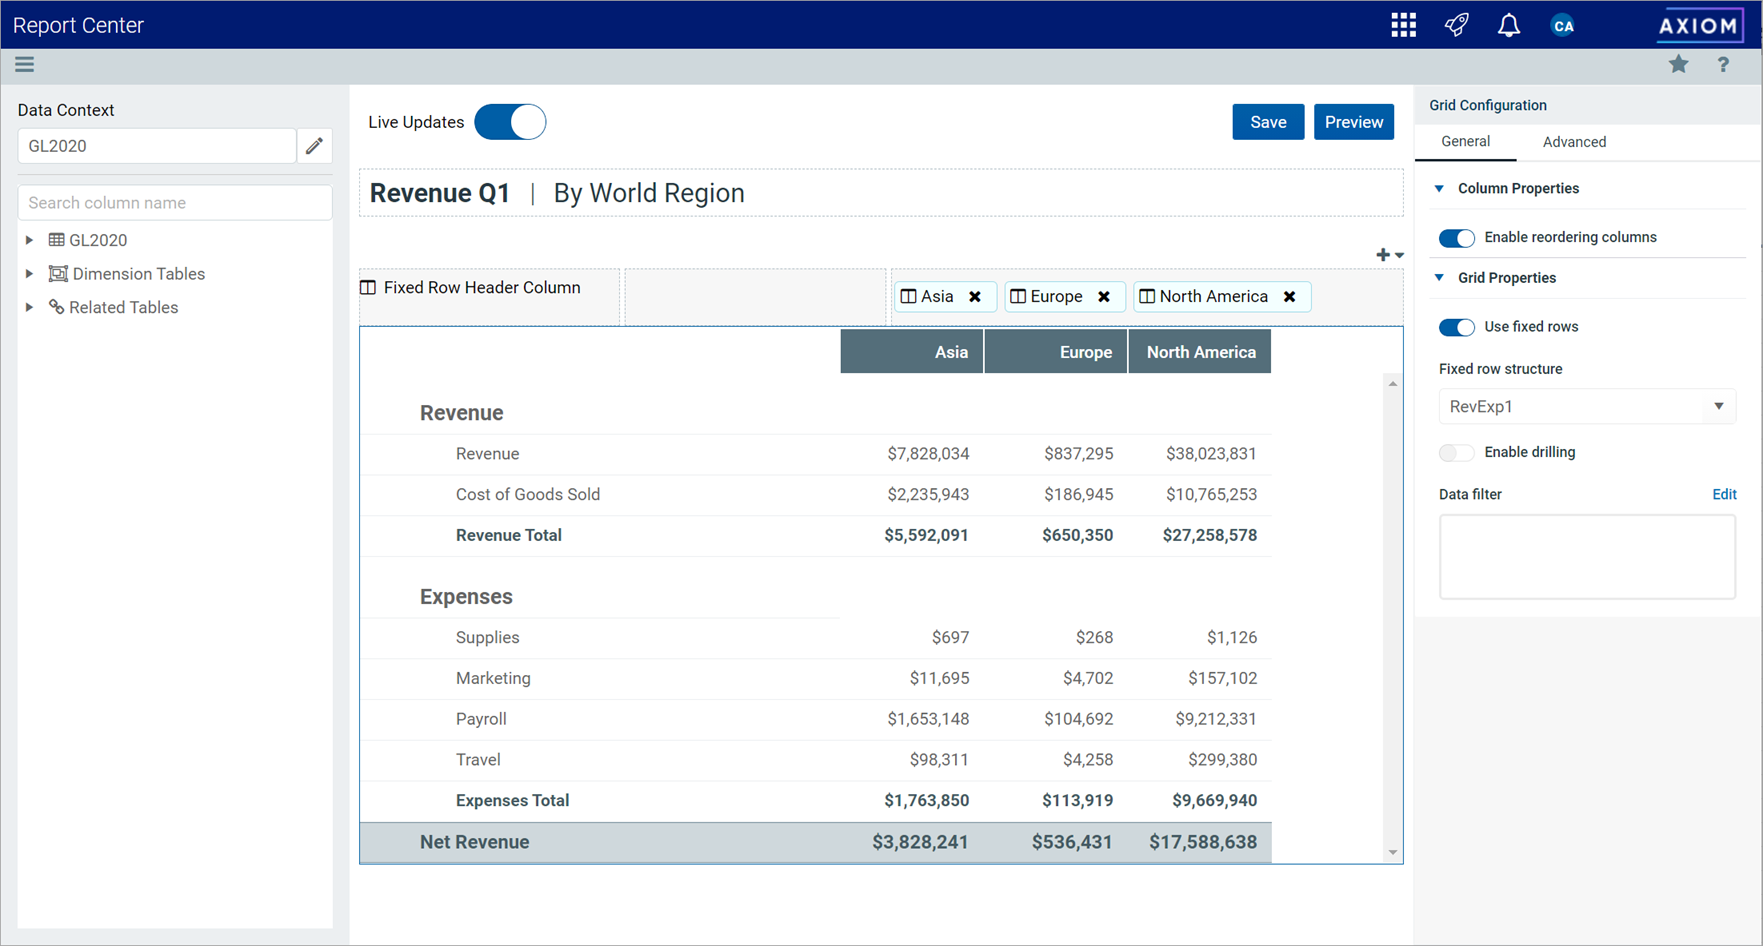Edit the data context with pencil icon
1763x947 pixels.
click(314, 146)
